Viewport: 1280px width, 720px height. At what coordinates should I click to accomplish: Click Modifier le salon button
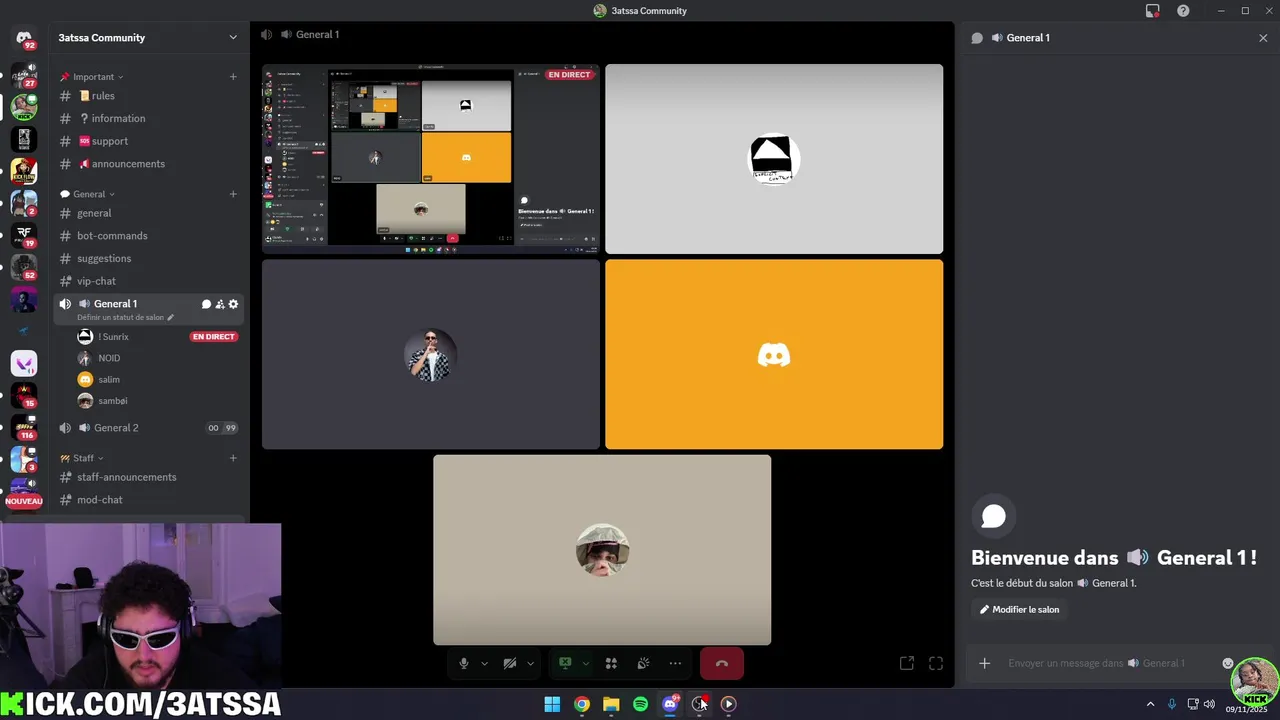[x=1019, y=609]
